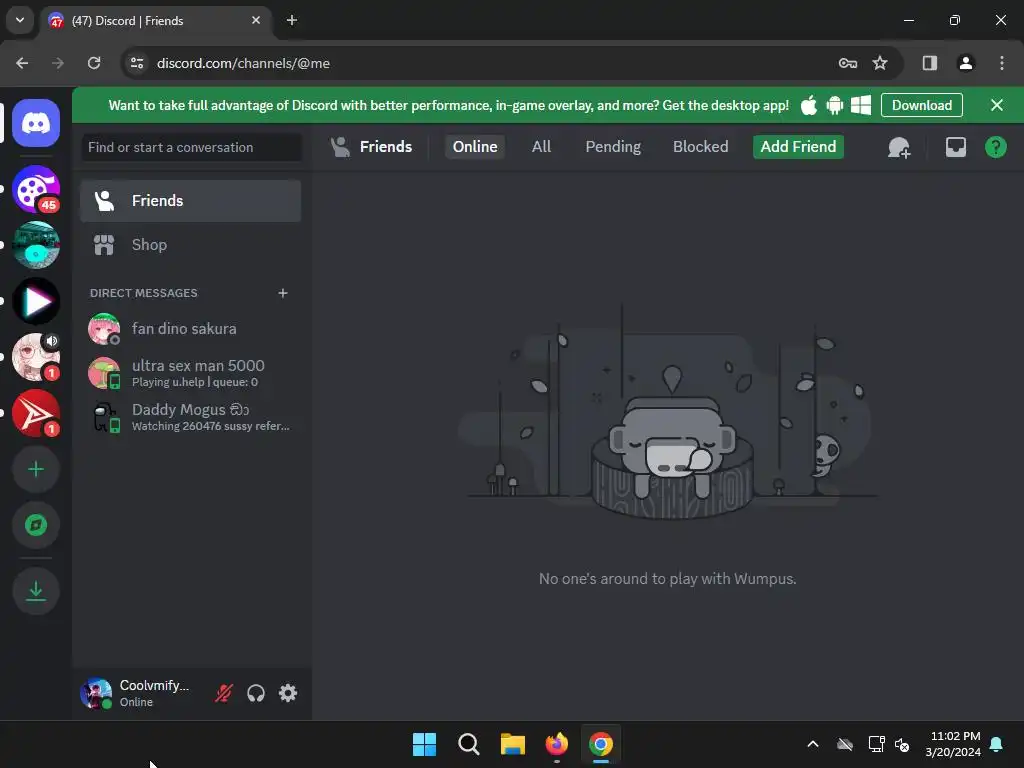Select Friends in the left sidebar

(x=190, y=200)
